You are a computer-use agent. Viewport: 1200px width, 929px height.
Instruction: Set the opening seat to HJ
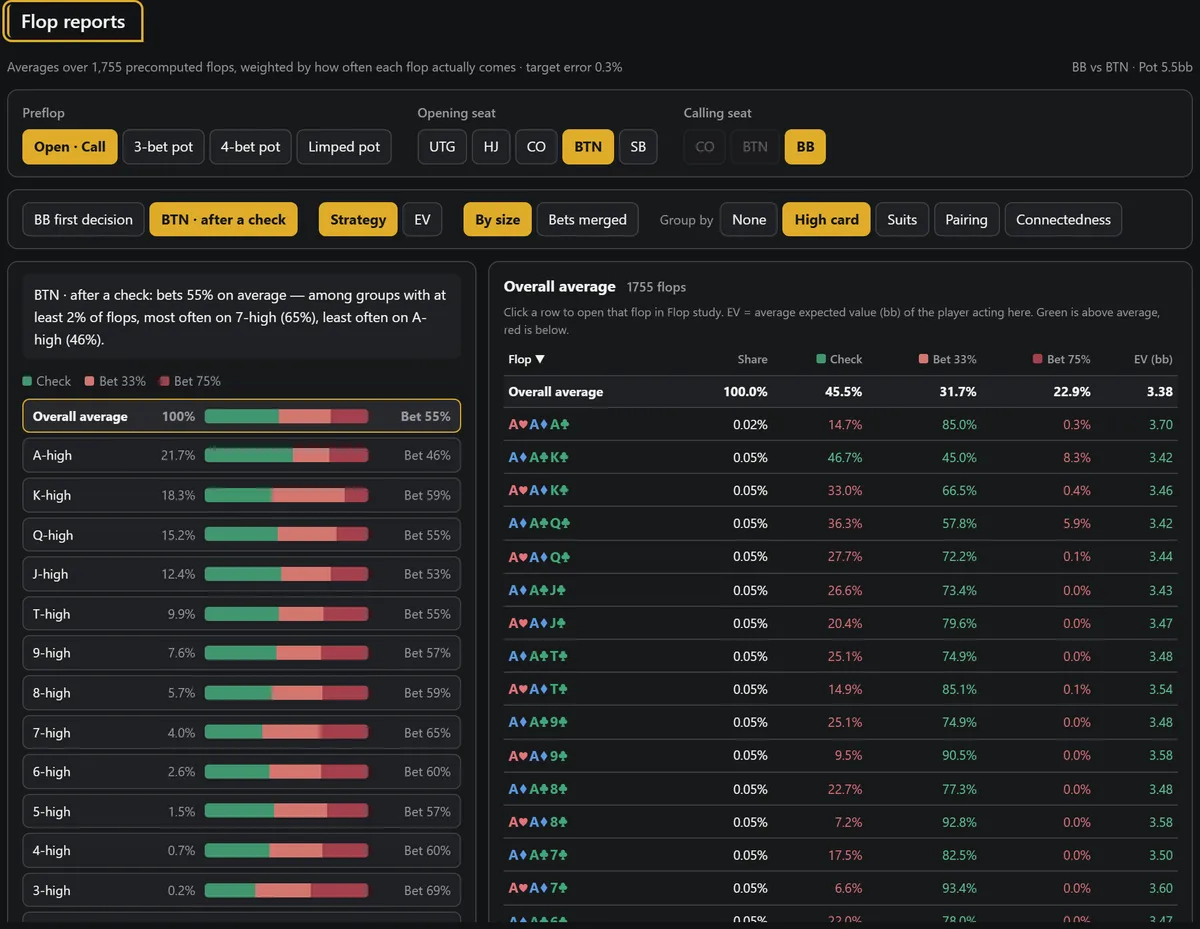[491, 147]
